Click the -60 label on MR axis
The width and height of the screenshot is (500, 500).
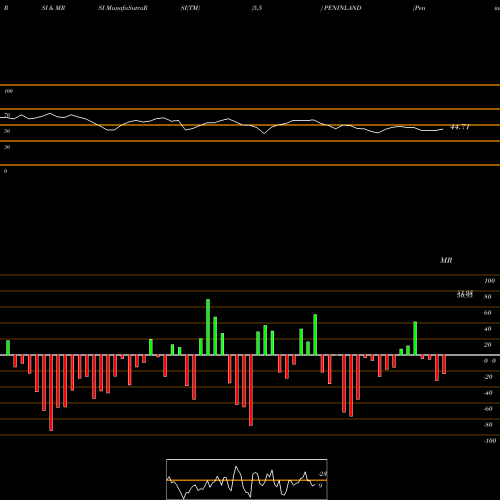pos(488,409)
